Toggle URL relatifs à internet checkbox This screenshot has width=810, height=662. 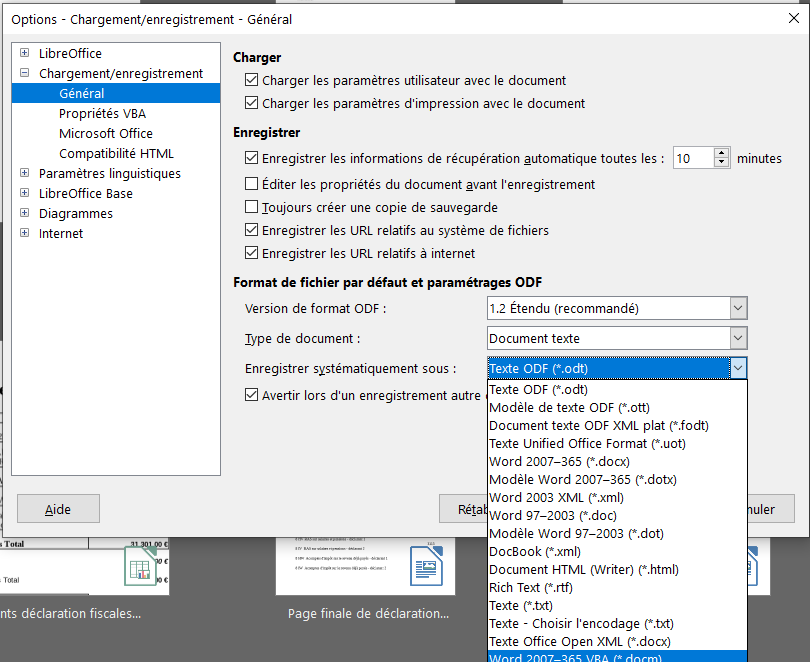(252, 253)
